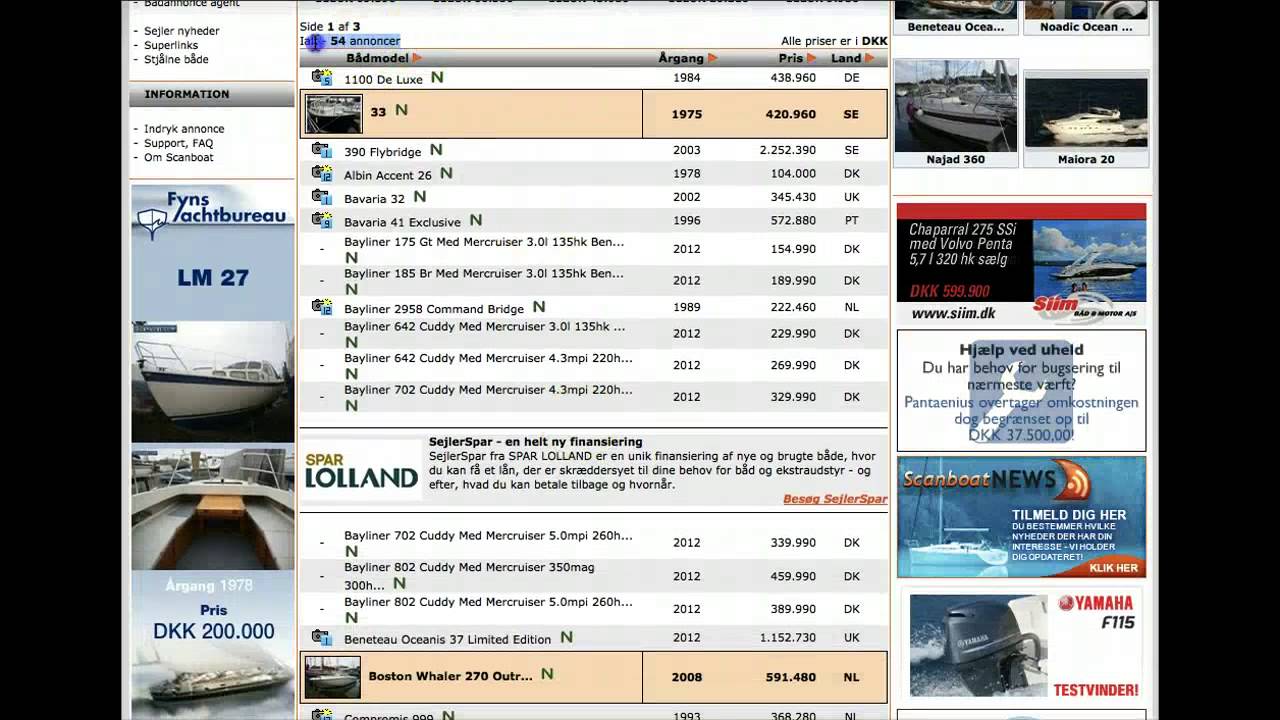Open the Bayliner 2958 Command Bridge listing
Screen dimensions: 1280x720
click(434, 309)
